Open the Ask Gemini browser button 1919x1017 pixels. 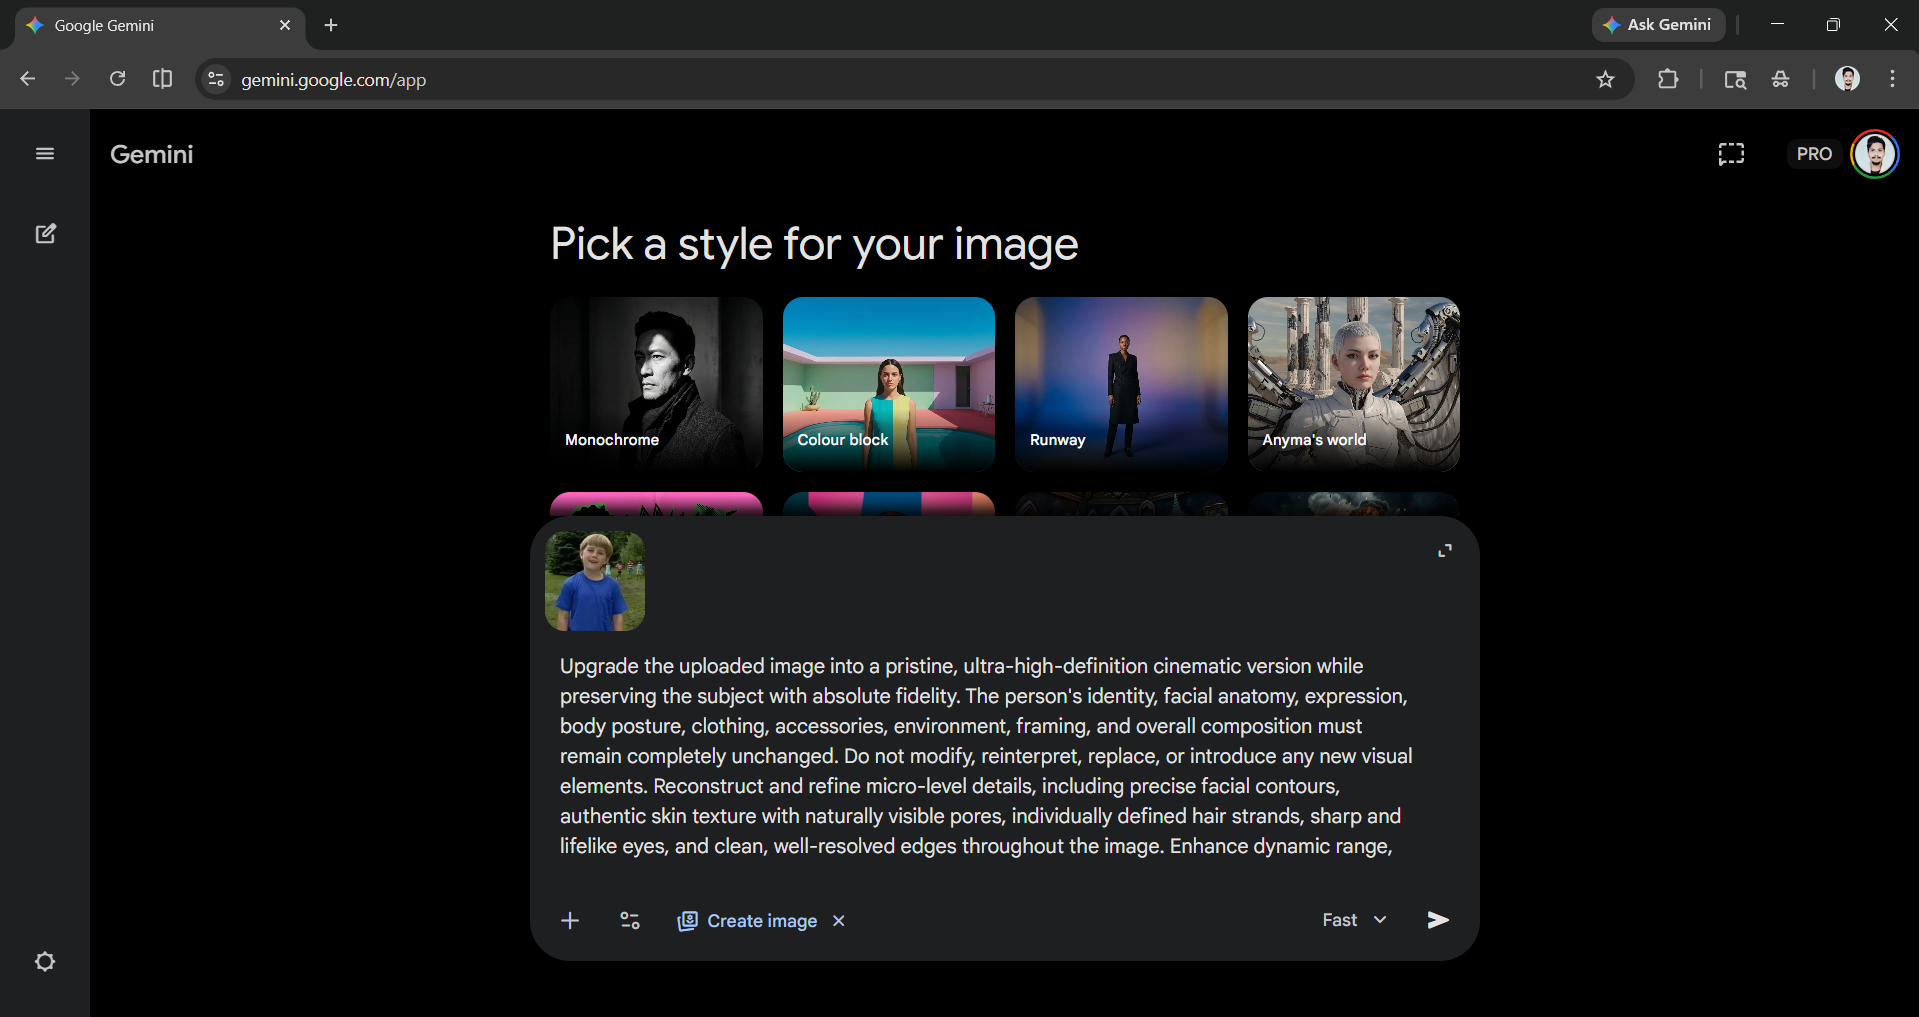tap(1657, 24)
